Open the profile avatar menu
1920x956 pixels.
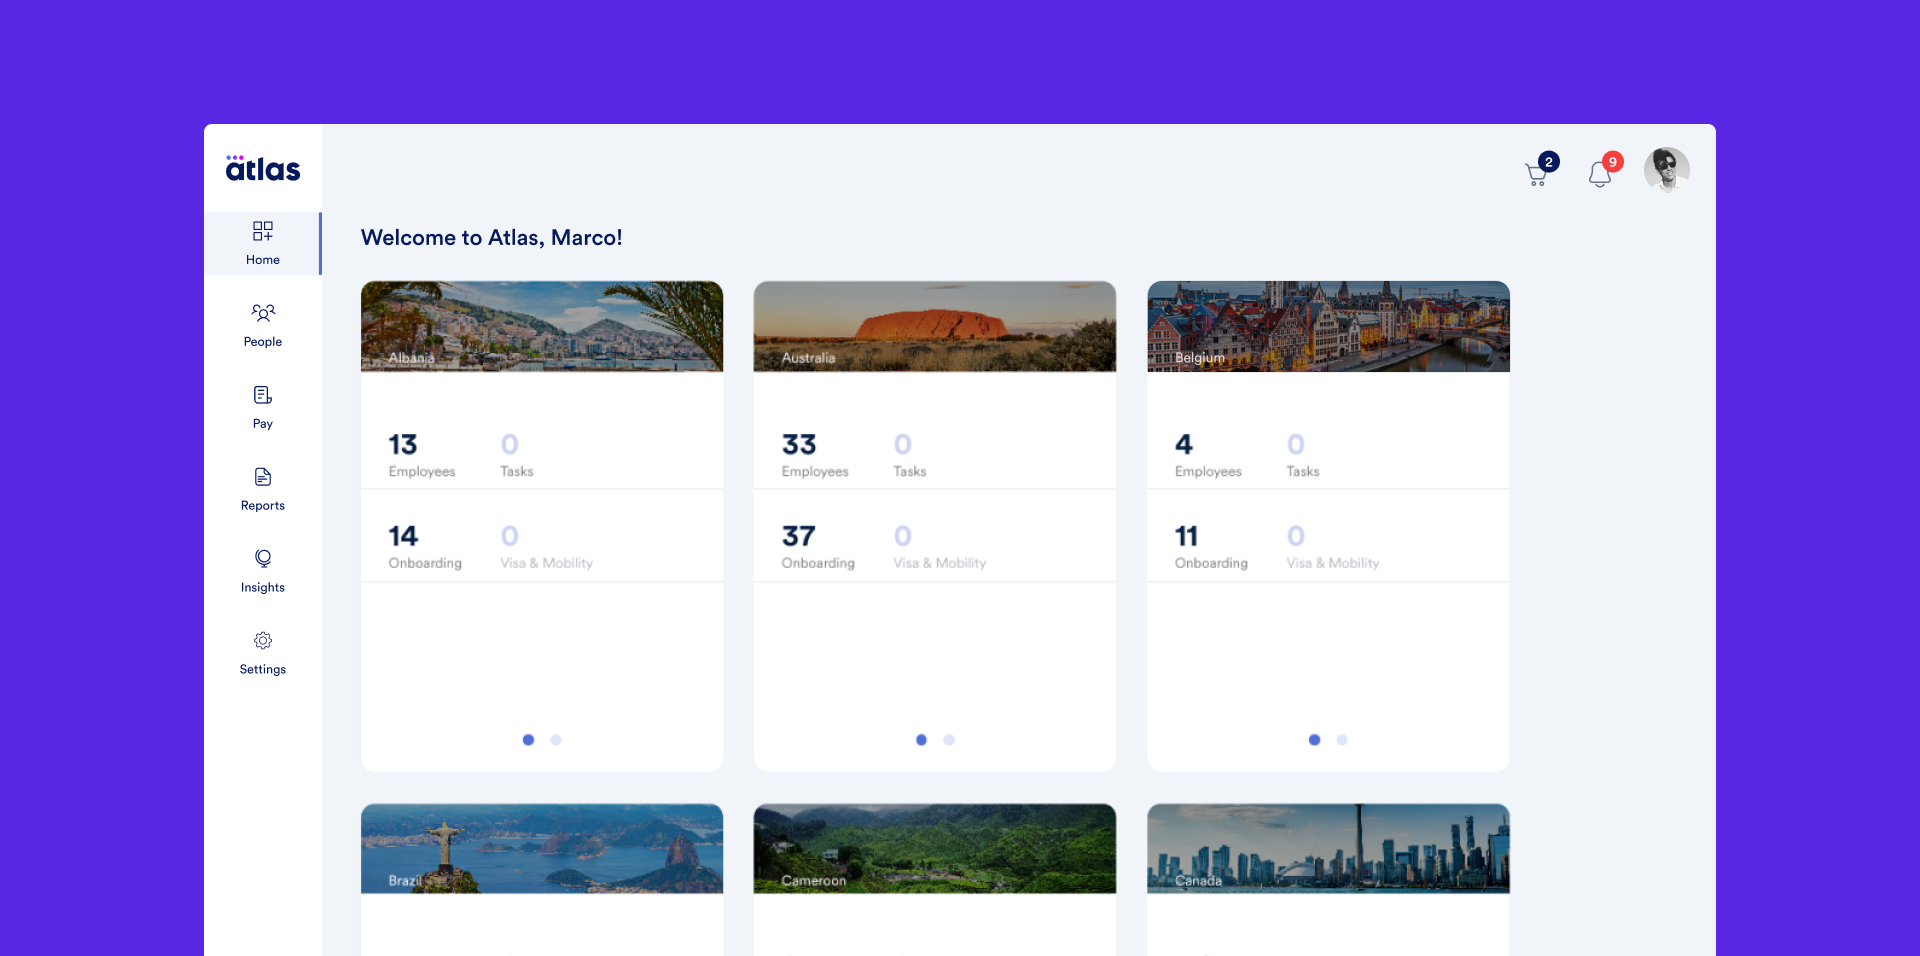(1667, 170)
